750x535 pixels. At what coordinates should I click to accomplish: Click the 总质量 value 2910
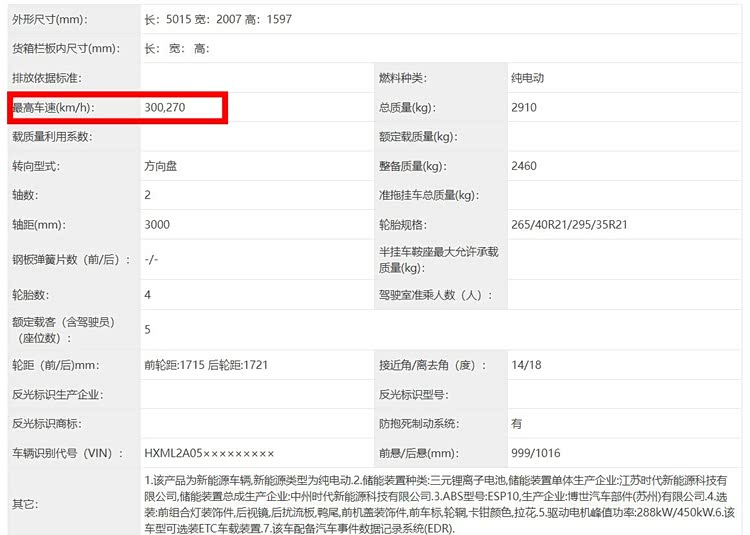point(524,107)
